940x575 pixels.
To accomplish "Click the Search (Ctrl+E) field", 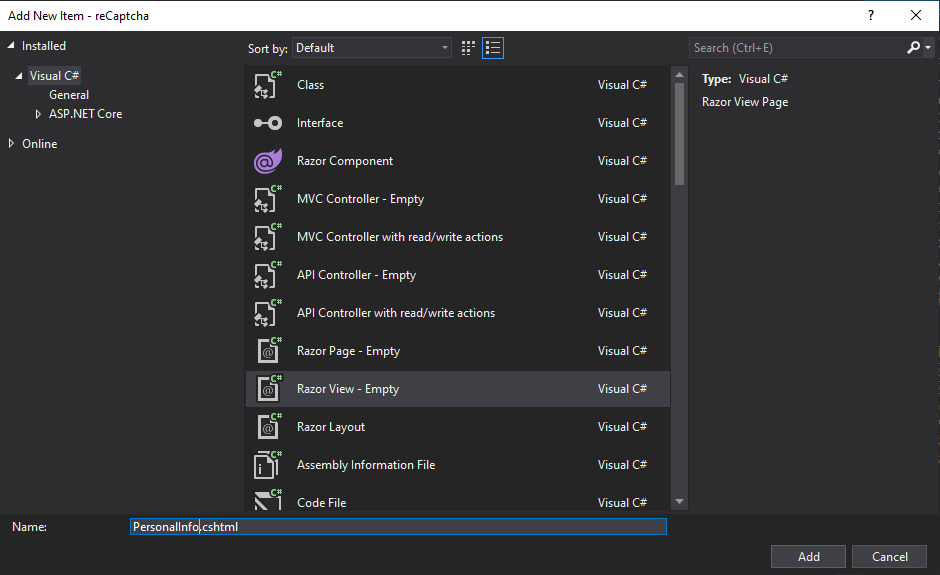I will point(797,48).
